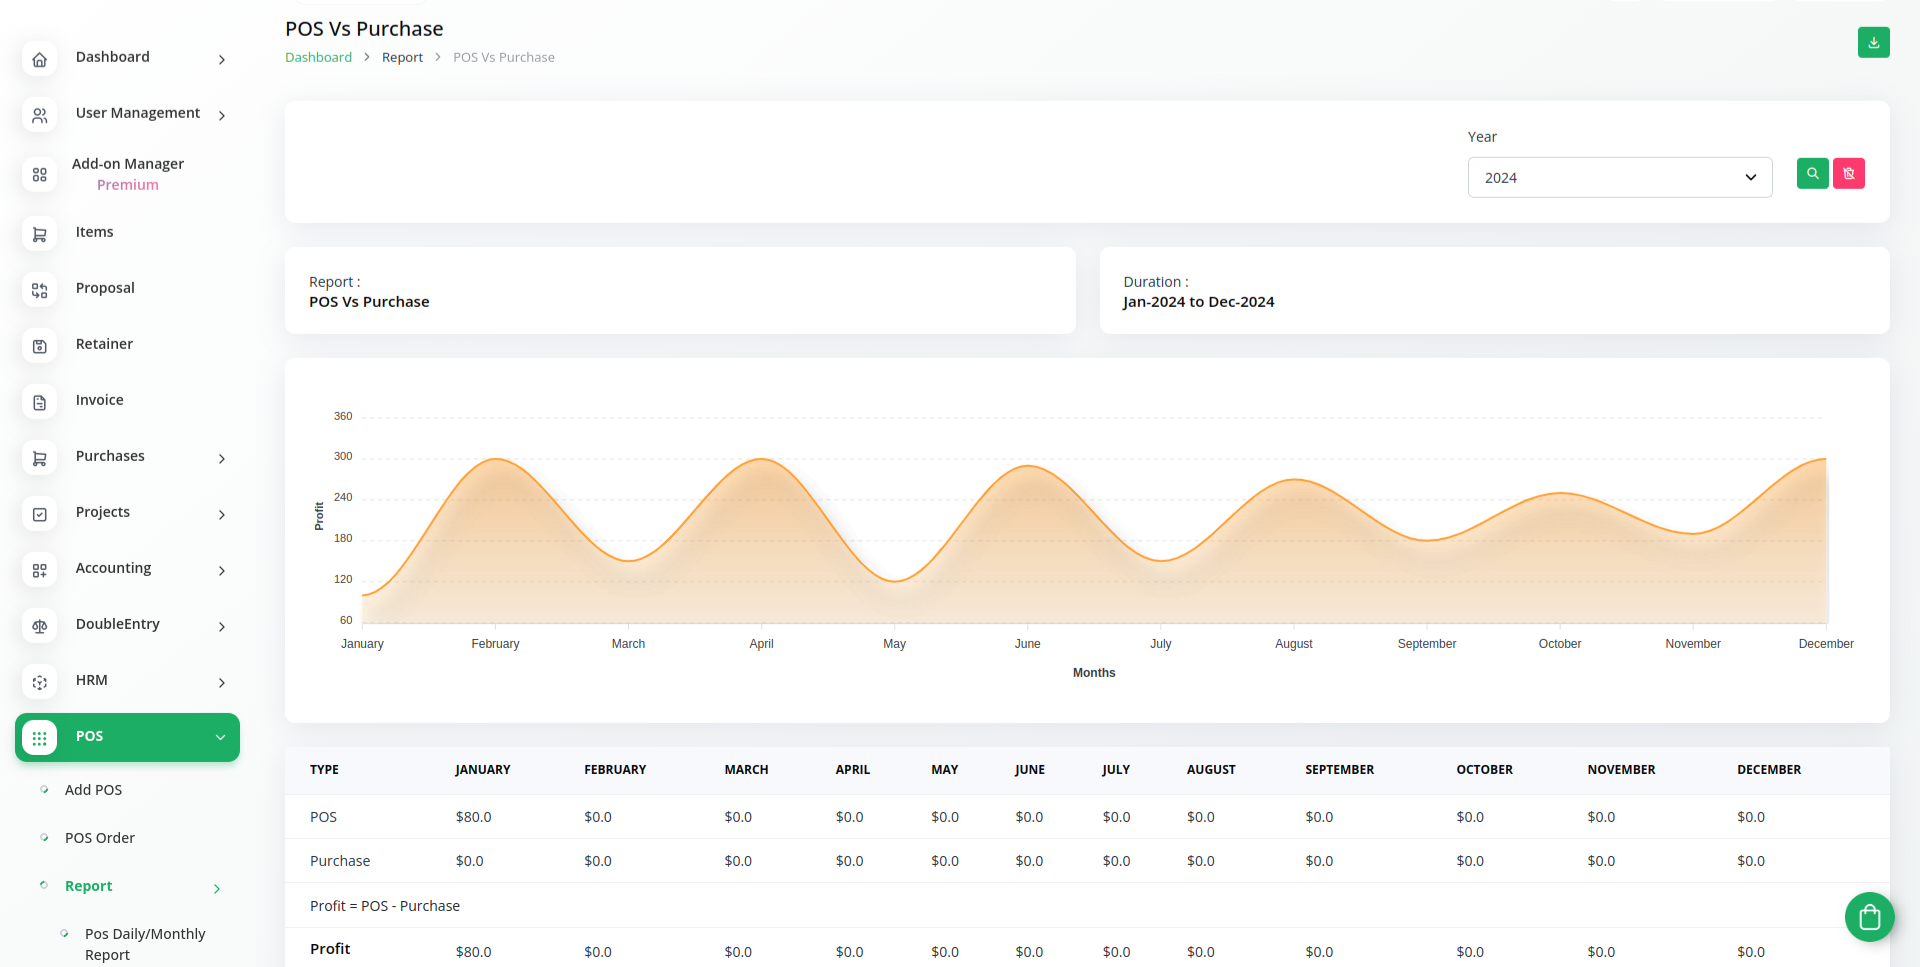Open the Year 2024 dropdown
Screen dimensions: 1920x967
pos(1619,177)
